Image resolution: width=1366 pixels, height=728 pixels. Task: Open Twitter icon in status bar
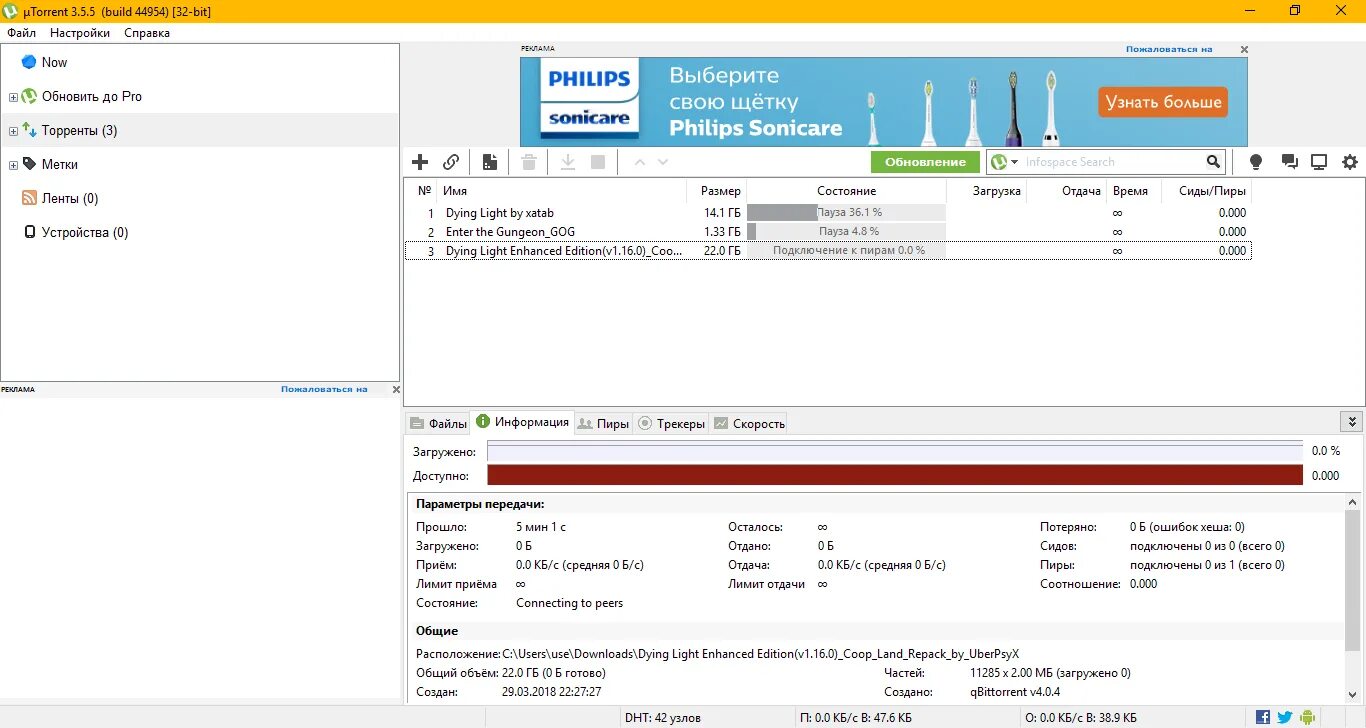coord(1285,717)
